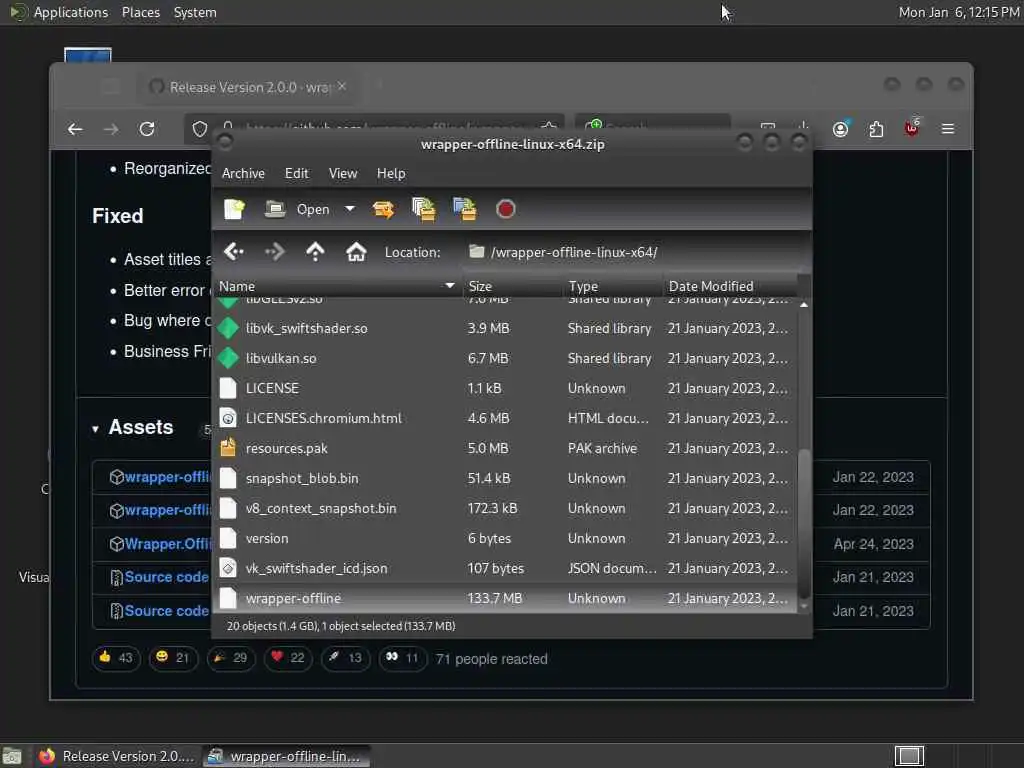Select the version file row
1024x768 pixels.
pyautogui.click(x=505, y=538)
